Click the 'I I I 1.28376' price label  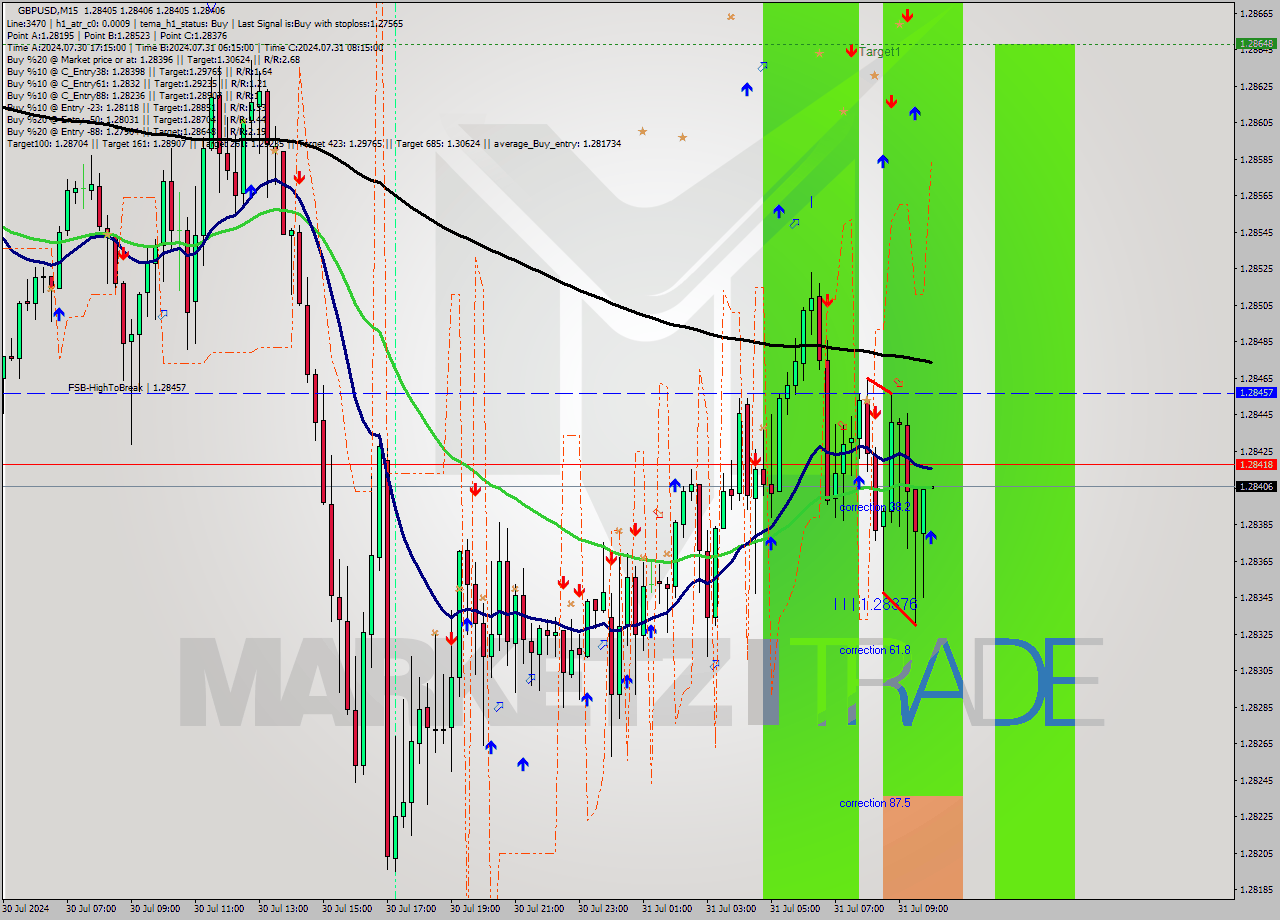tap(876, 604)
